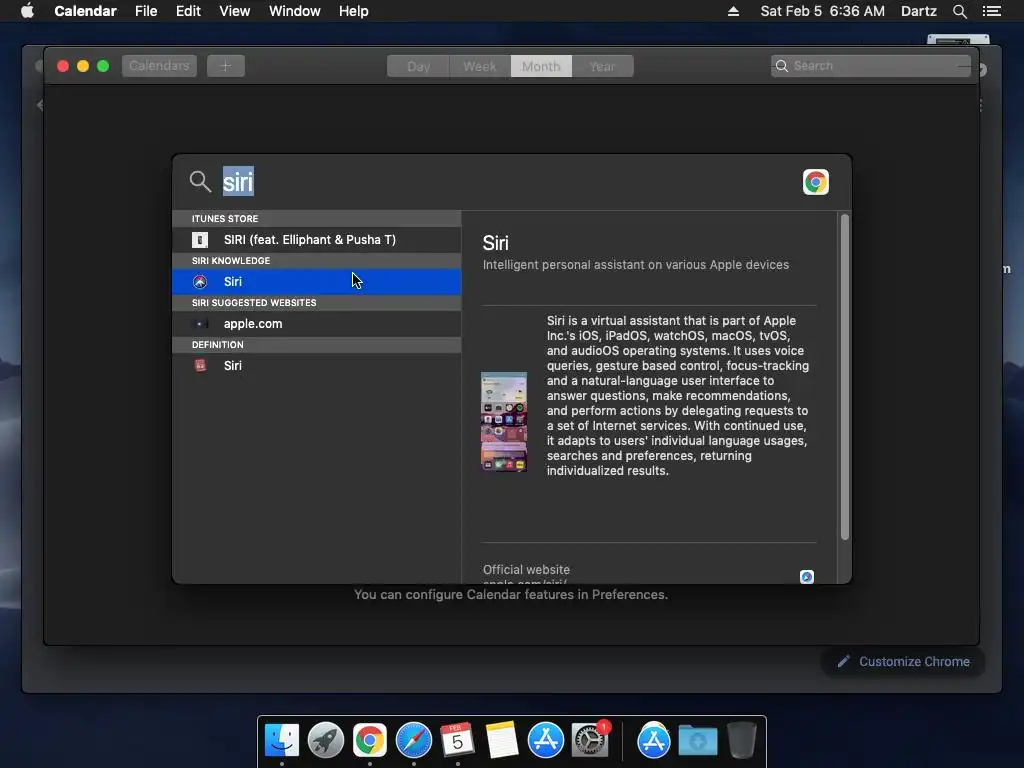Select SIRI (feat. Elliphant & Pusha T) result
1024x768 pixels.
point(317,240)
